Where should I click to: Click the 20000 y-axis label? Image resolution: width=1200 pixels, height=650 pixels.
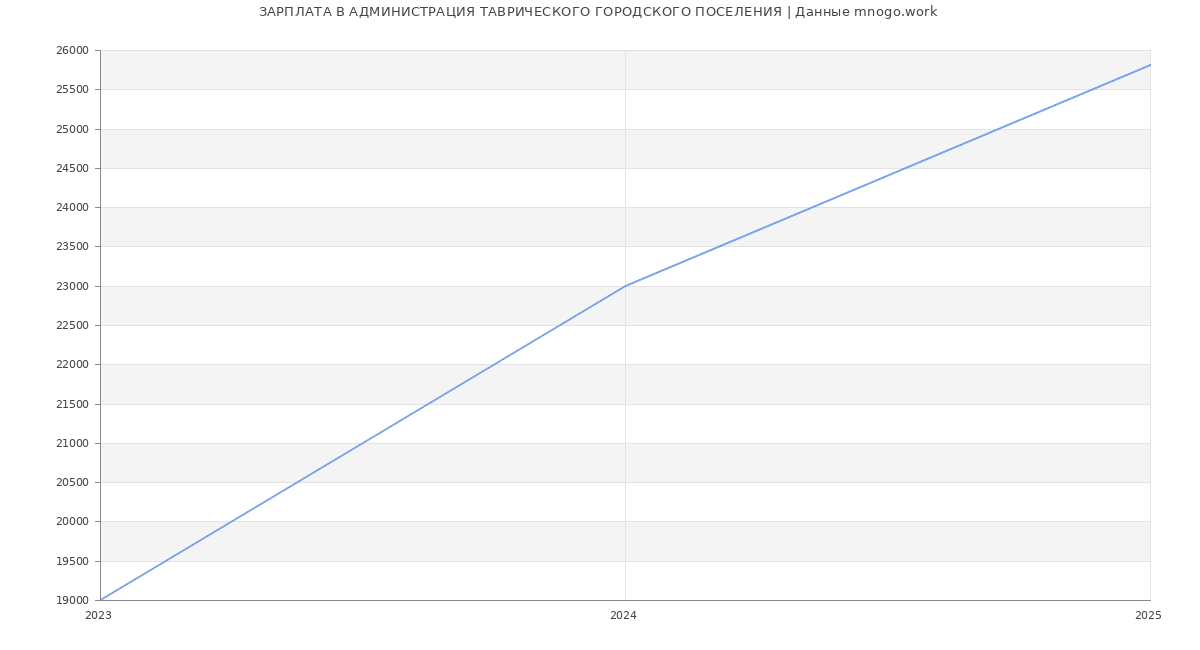[x=72, y=522]
